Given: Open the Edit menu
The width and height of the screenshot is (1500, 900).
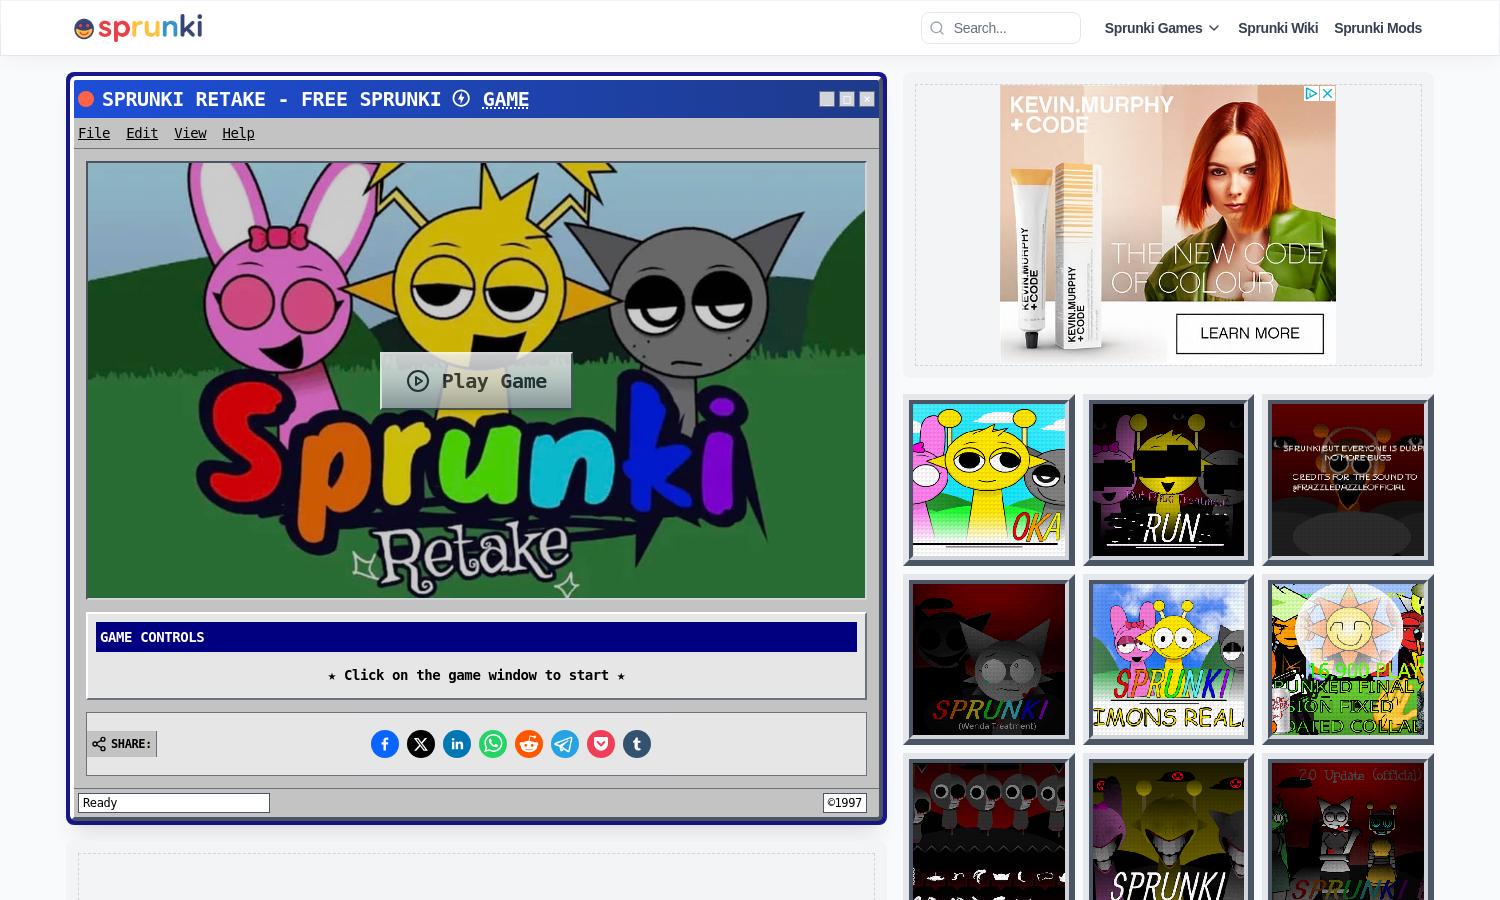Looking at the screenshot, I should click(142, 133).
